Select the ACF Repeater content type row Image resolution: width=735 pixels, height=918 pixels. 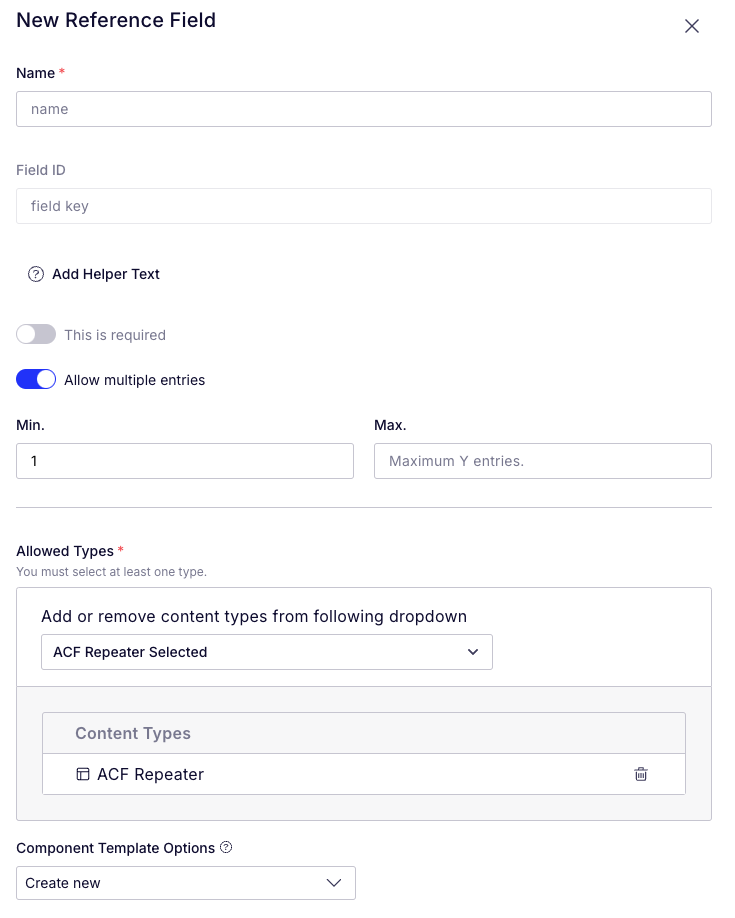coord(364,774)
